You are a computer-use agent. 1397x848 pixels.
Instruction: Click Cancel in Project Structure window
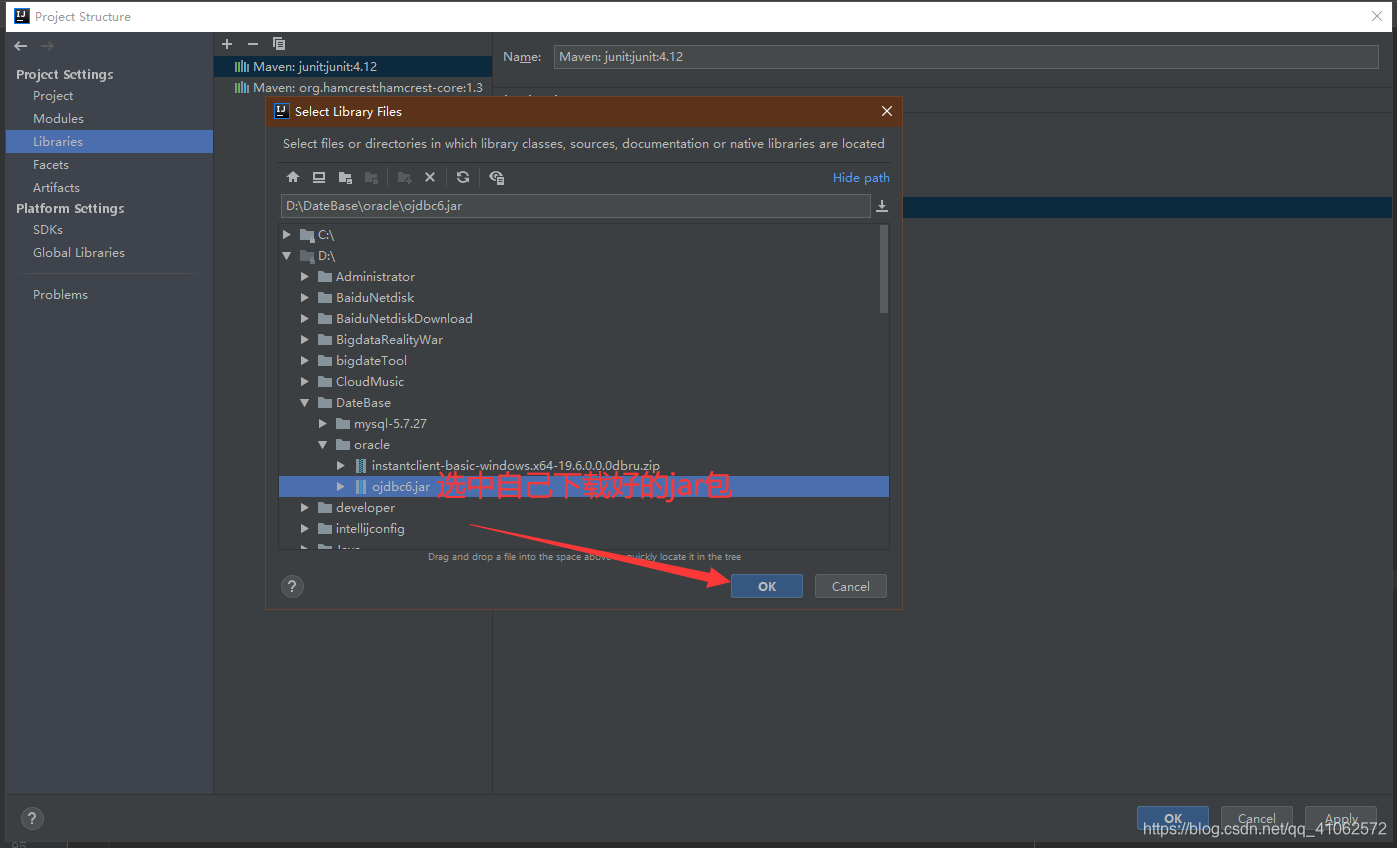point(1257,818)
